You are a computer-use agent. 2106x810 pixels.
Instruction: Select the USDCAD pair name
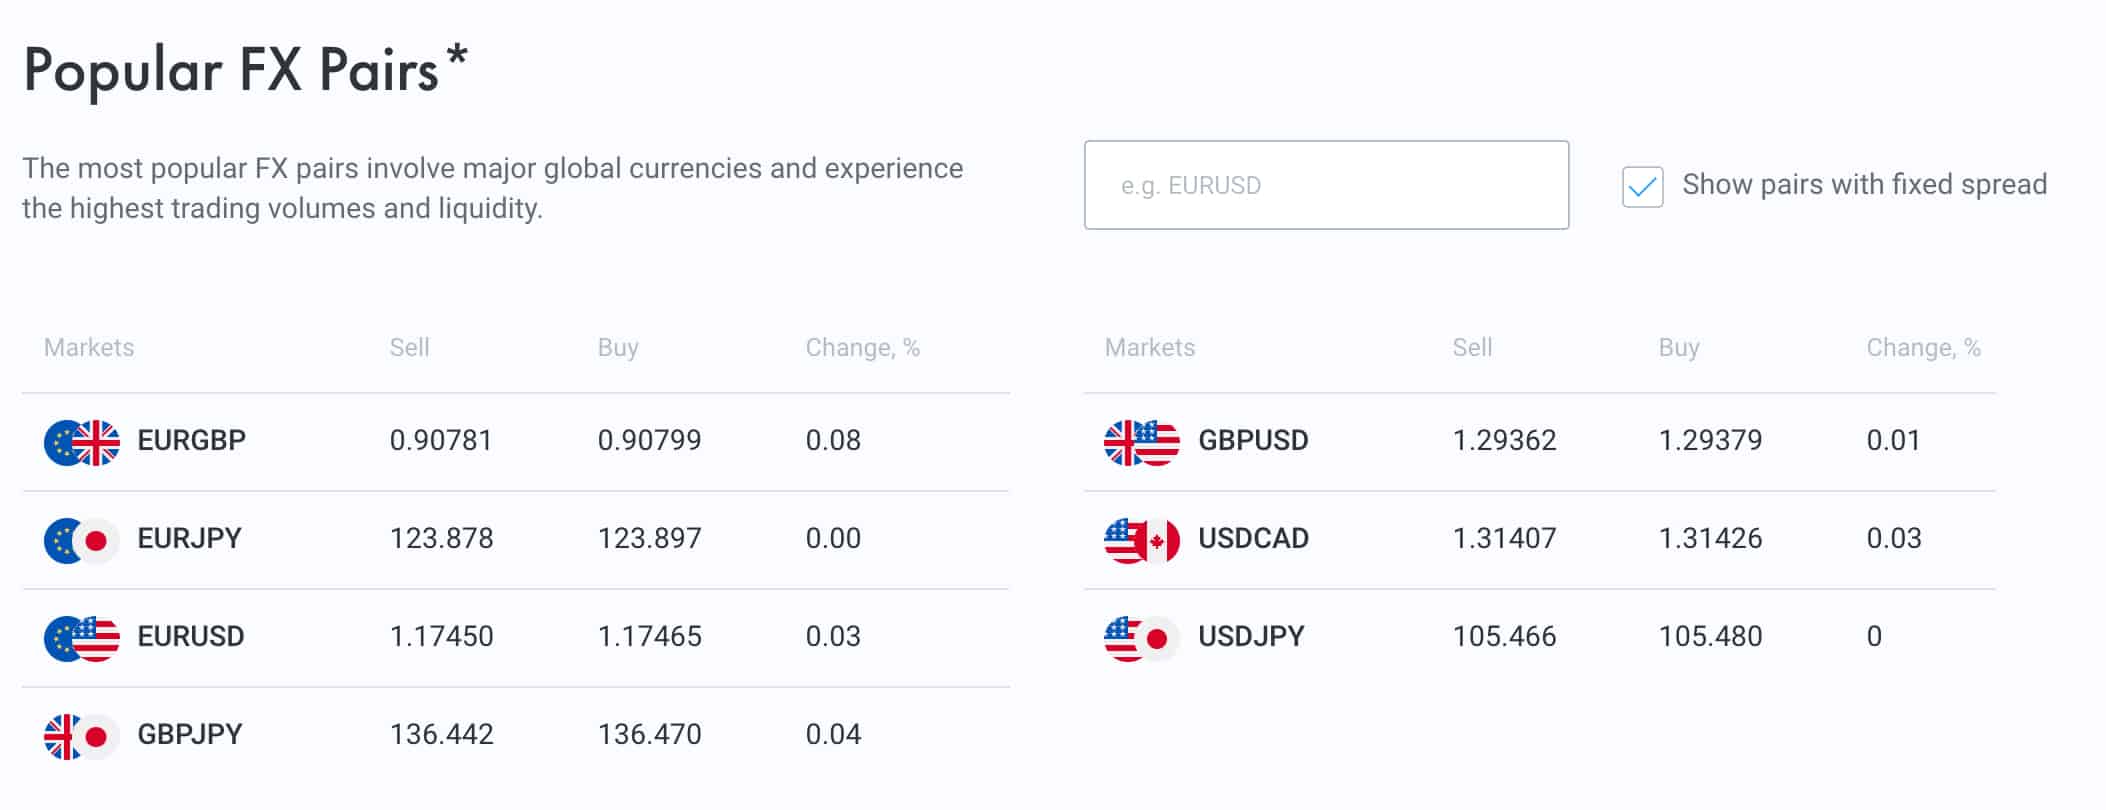[1253, 538]
